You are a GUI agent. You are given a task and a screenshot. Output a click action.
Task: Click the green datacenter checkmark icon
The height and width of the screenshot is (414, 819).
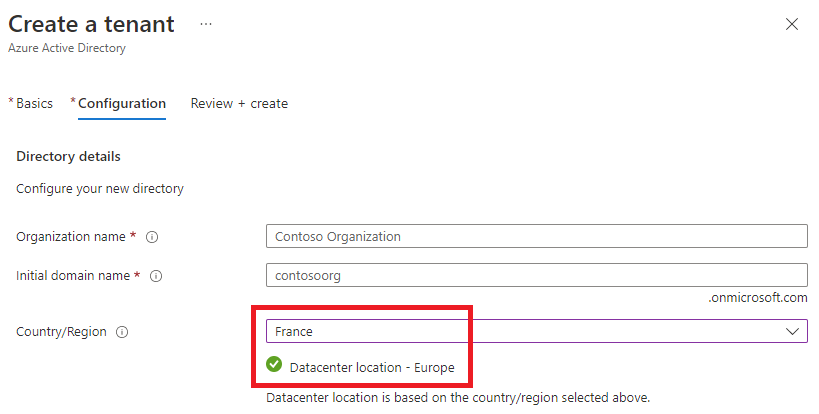pos(274,364)
